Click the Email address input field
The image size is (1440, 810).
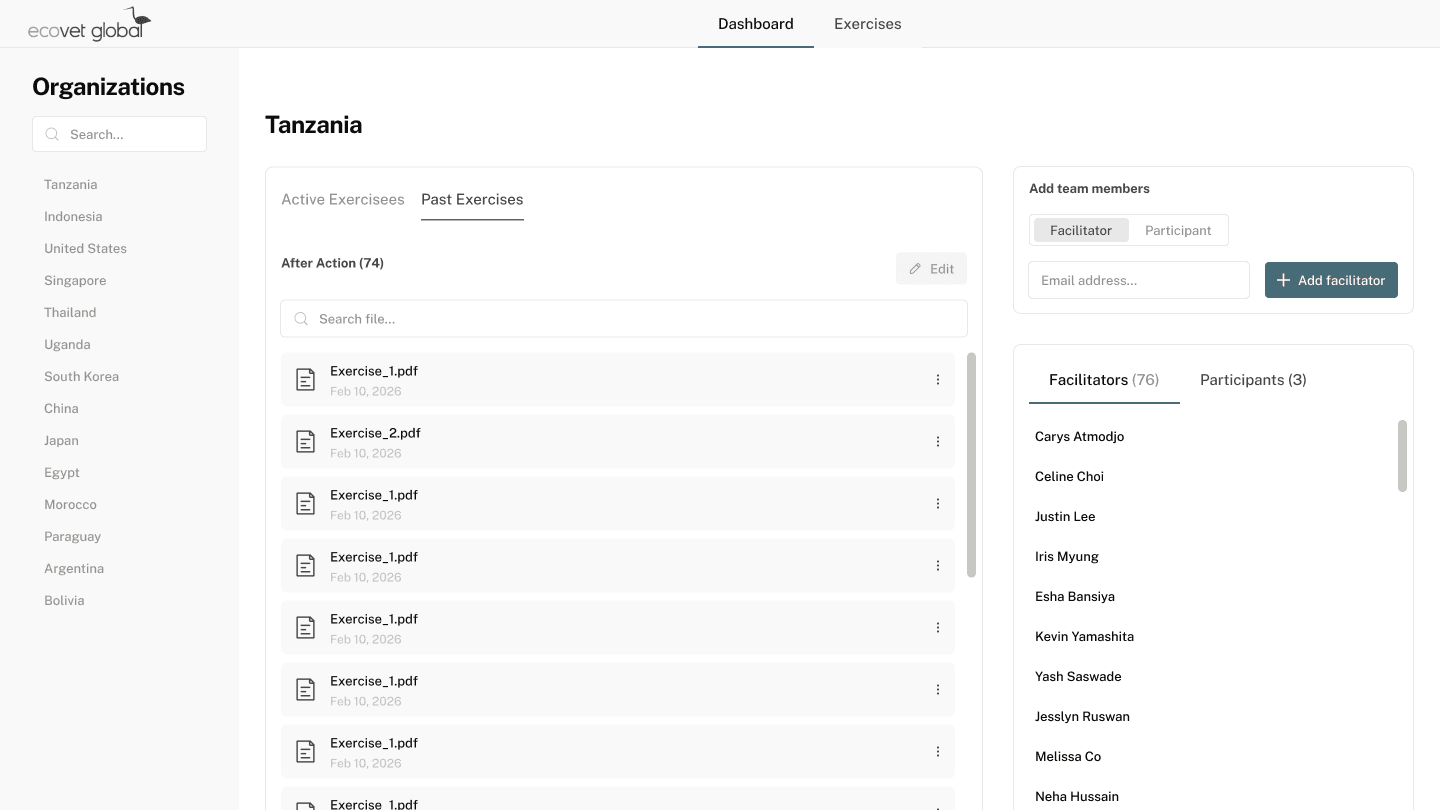[1139, 280]
